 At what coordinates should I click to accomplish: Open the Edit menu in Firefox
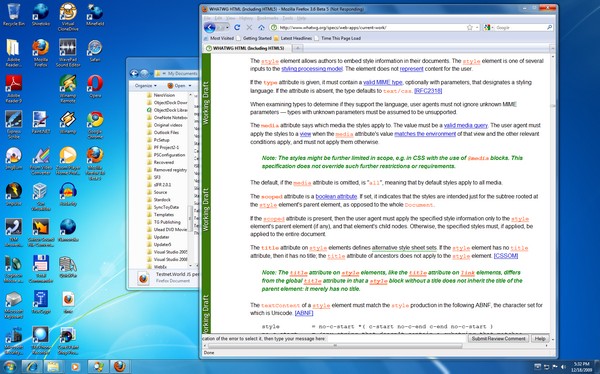[218, 18]
